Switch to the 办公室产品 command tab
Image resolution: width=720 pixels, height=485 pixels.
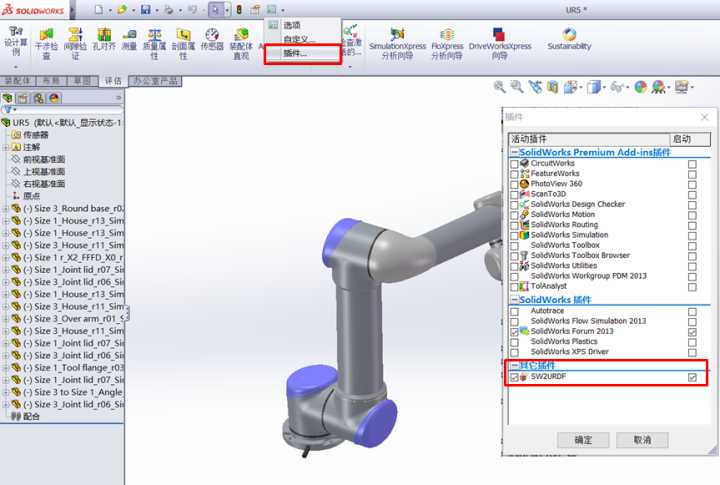[155, 81]
